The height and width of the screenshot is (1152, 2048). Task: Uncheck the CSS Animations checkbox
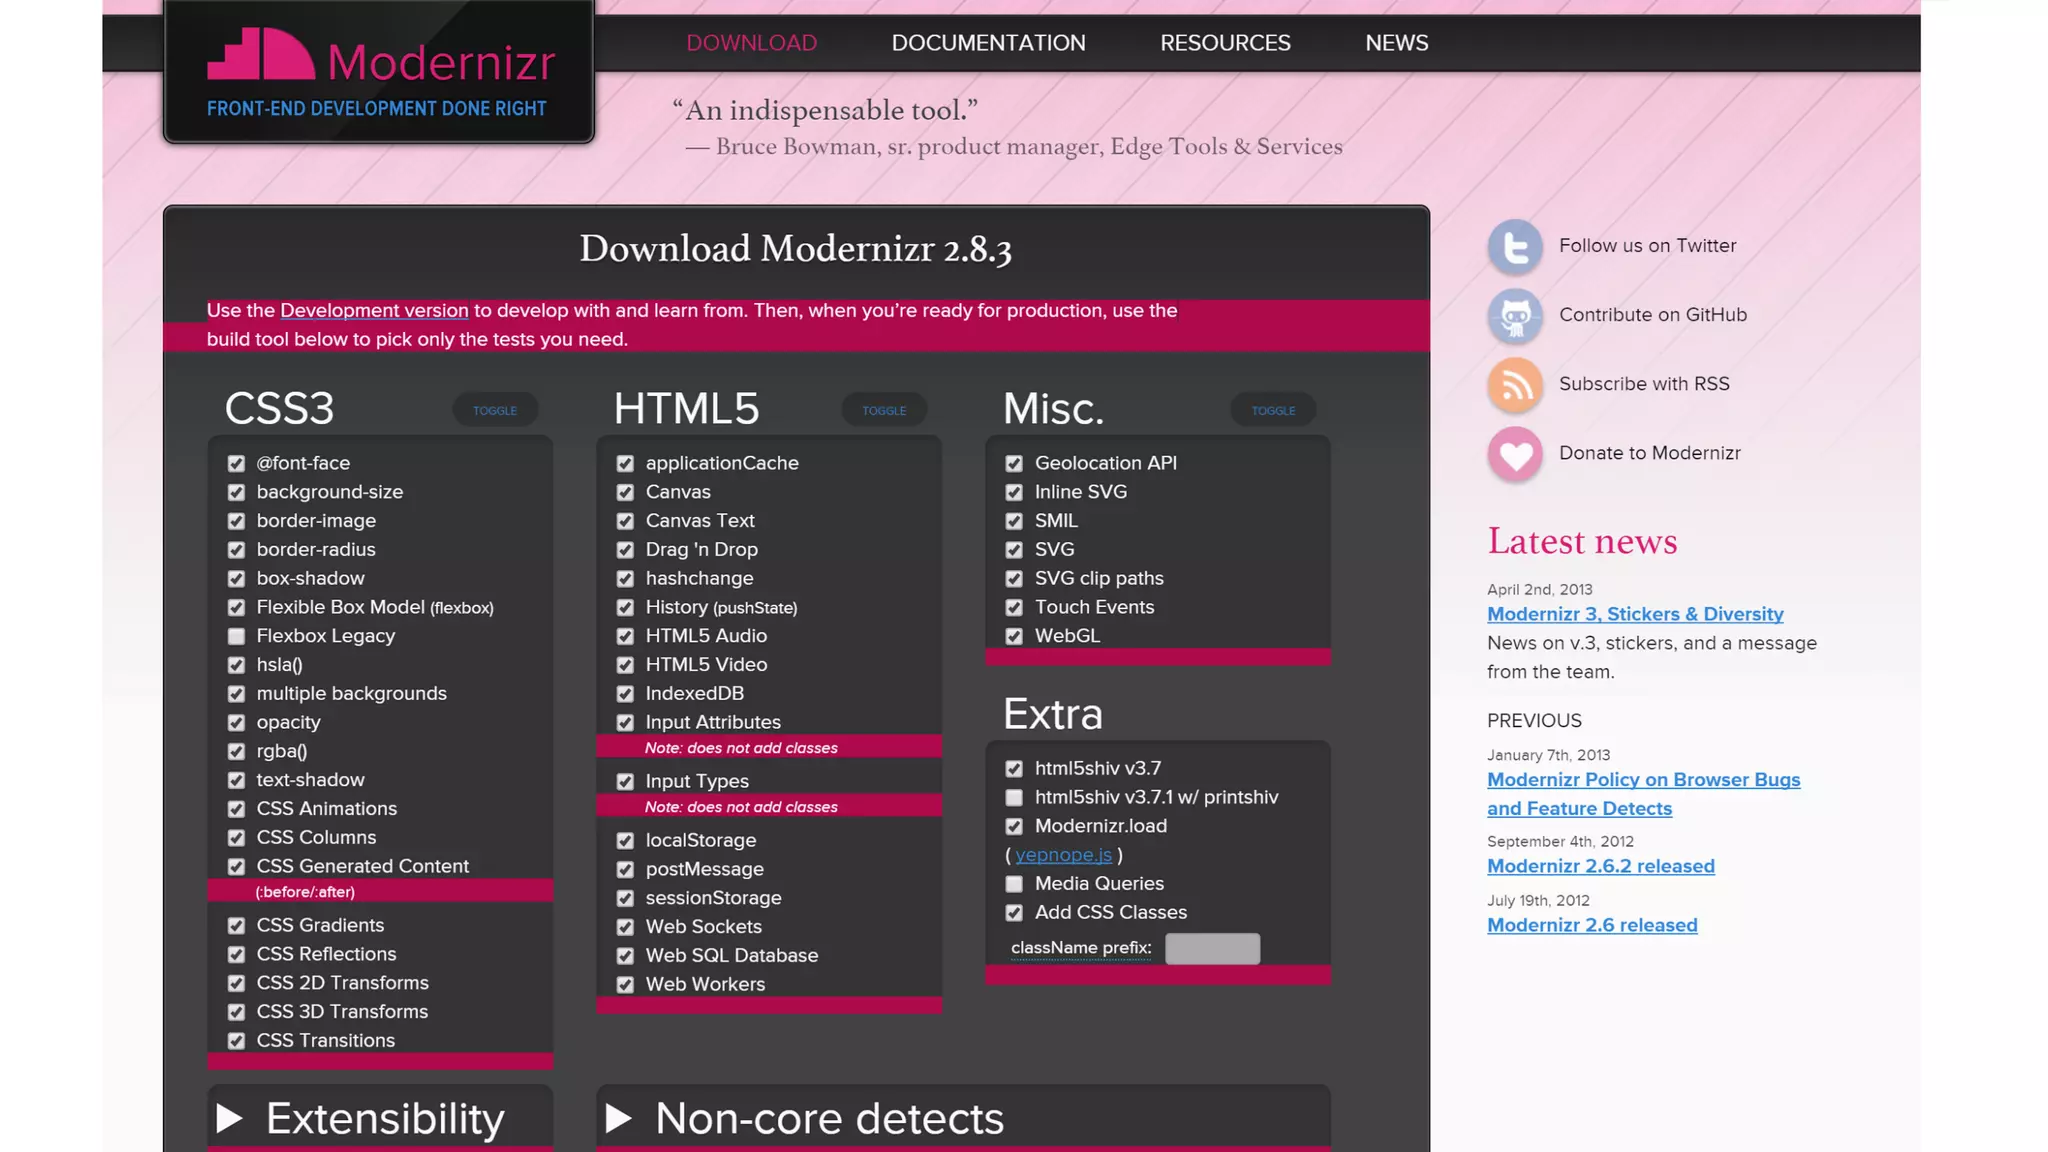[x=236, y=809]
